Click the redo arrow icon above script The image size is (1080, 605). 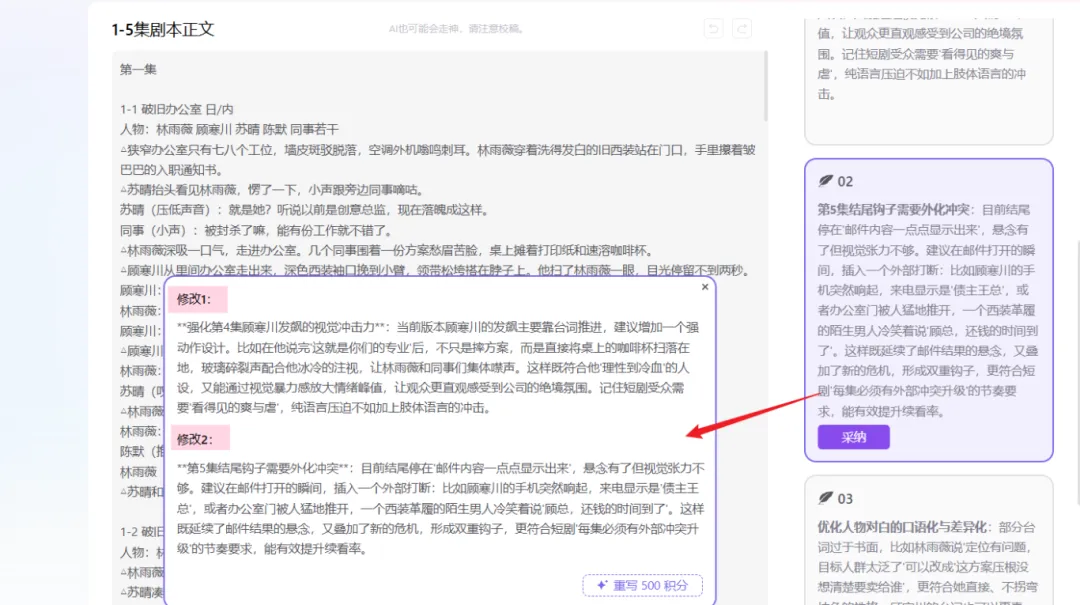click(x=742, y=28)
